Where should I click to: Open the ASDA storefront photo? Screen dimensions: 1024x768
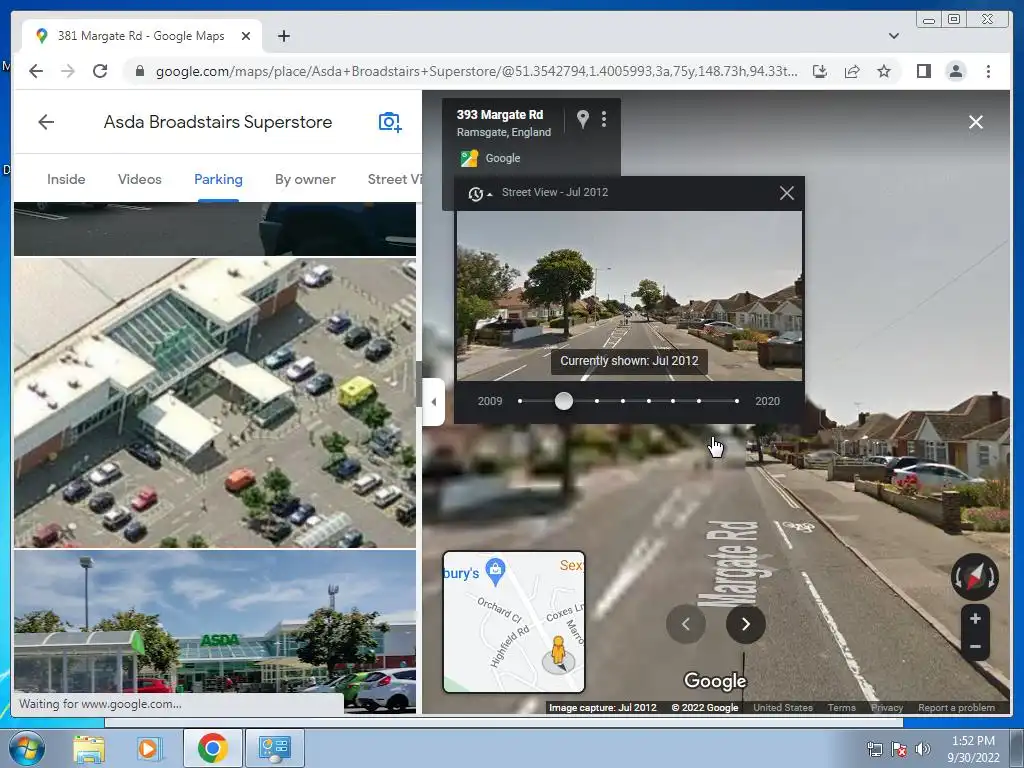pyautogui.click(x=215, y=631)
